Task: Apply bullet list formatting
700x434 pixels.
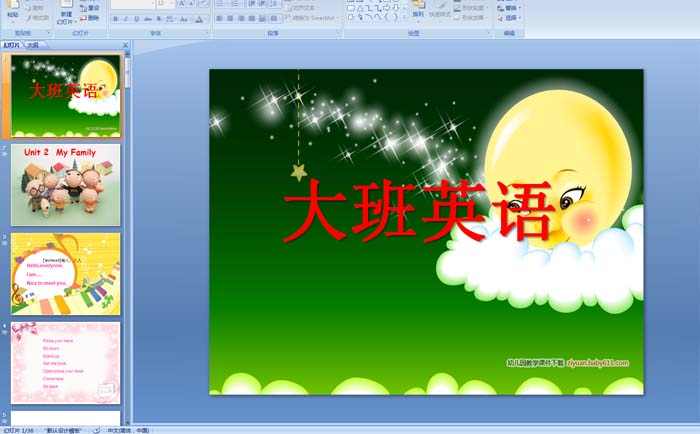Action: pos(221,4)
